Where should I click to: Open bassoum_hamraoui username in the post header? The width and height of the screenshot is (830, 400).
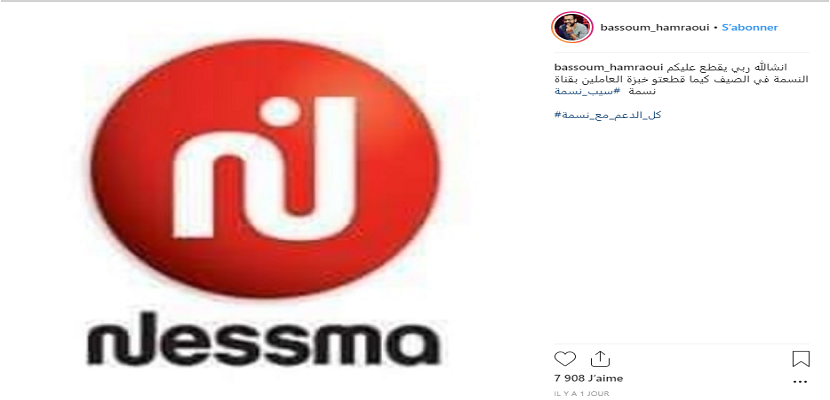tap(655, 28)
